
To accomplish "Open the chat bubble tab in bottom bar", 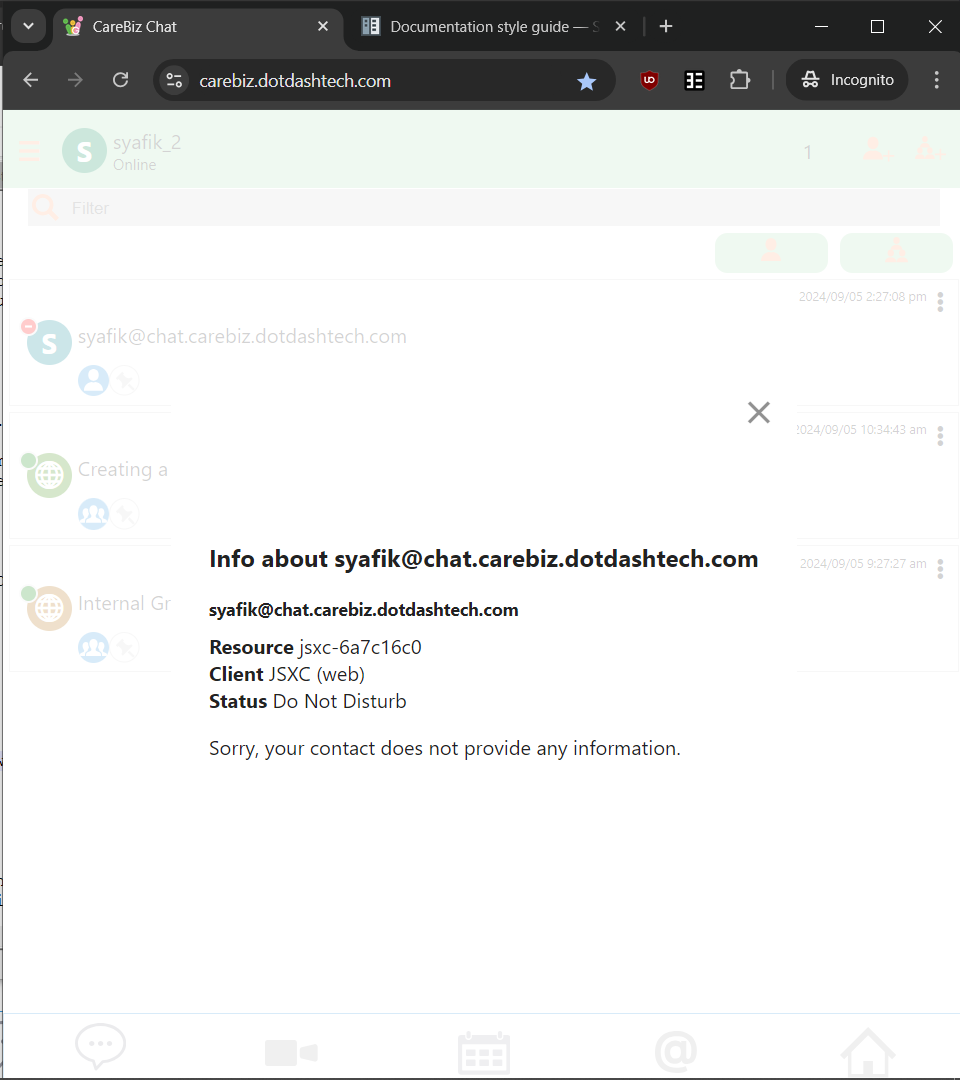I will point(101,1048).
